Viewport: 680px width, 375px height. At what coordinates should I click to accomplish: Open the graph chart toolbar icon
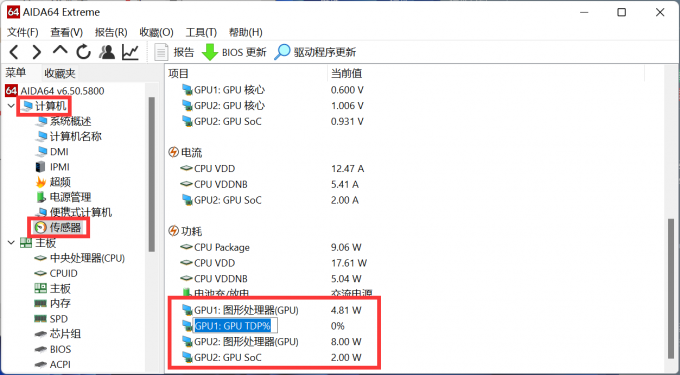pos(130,52)
